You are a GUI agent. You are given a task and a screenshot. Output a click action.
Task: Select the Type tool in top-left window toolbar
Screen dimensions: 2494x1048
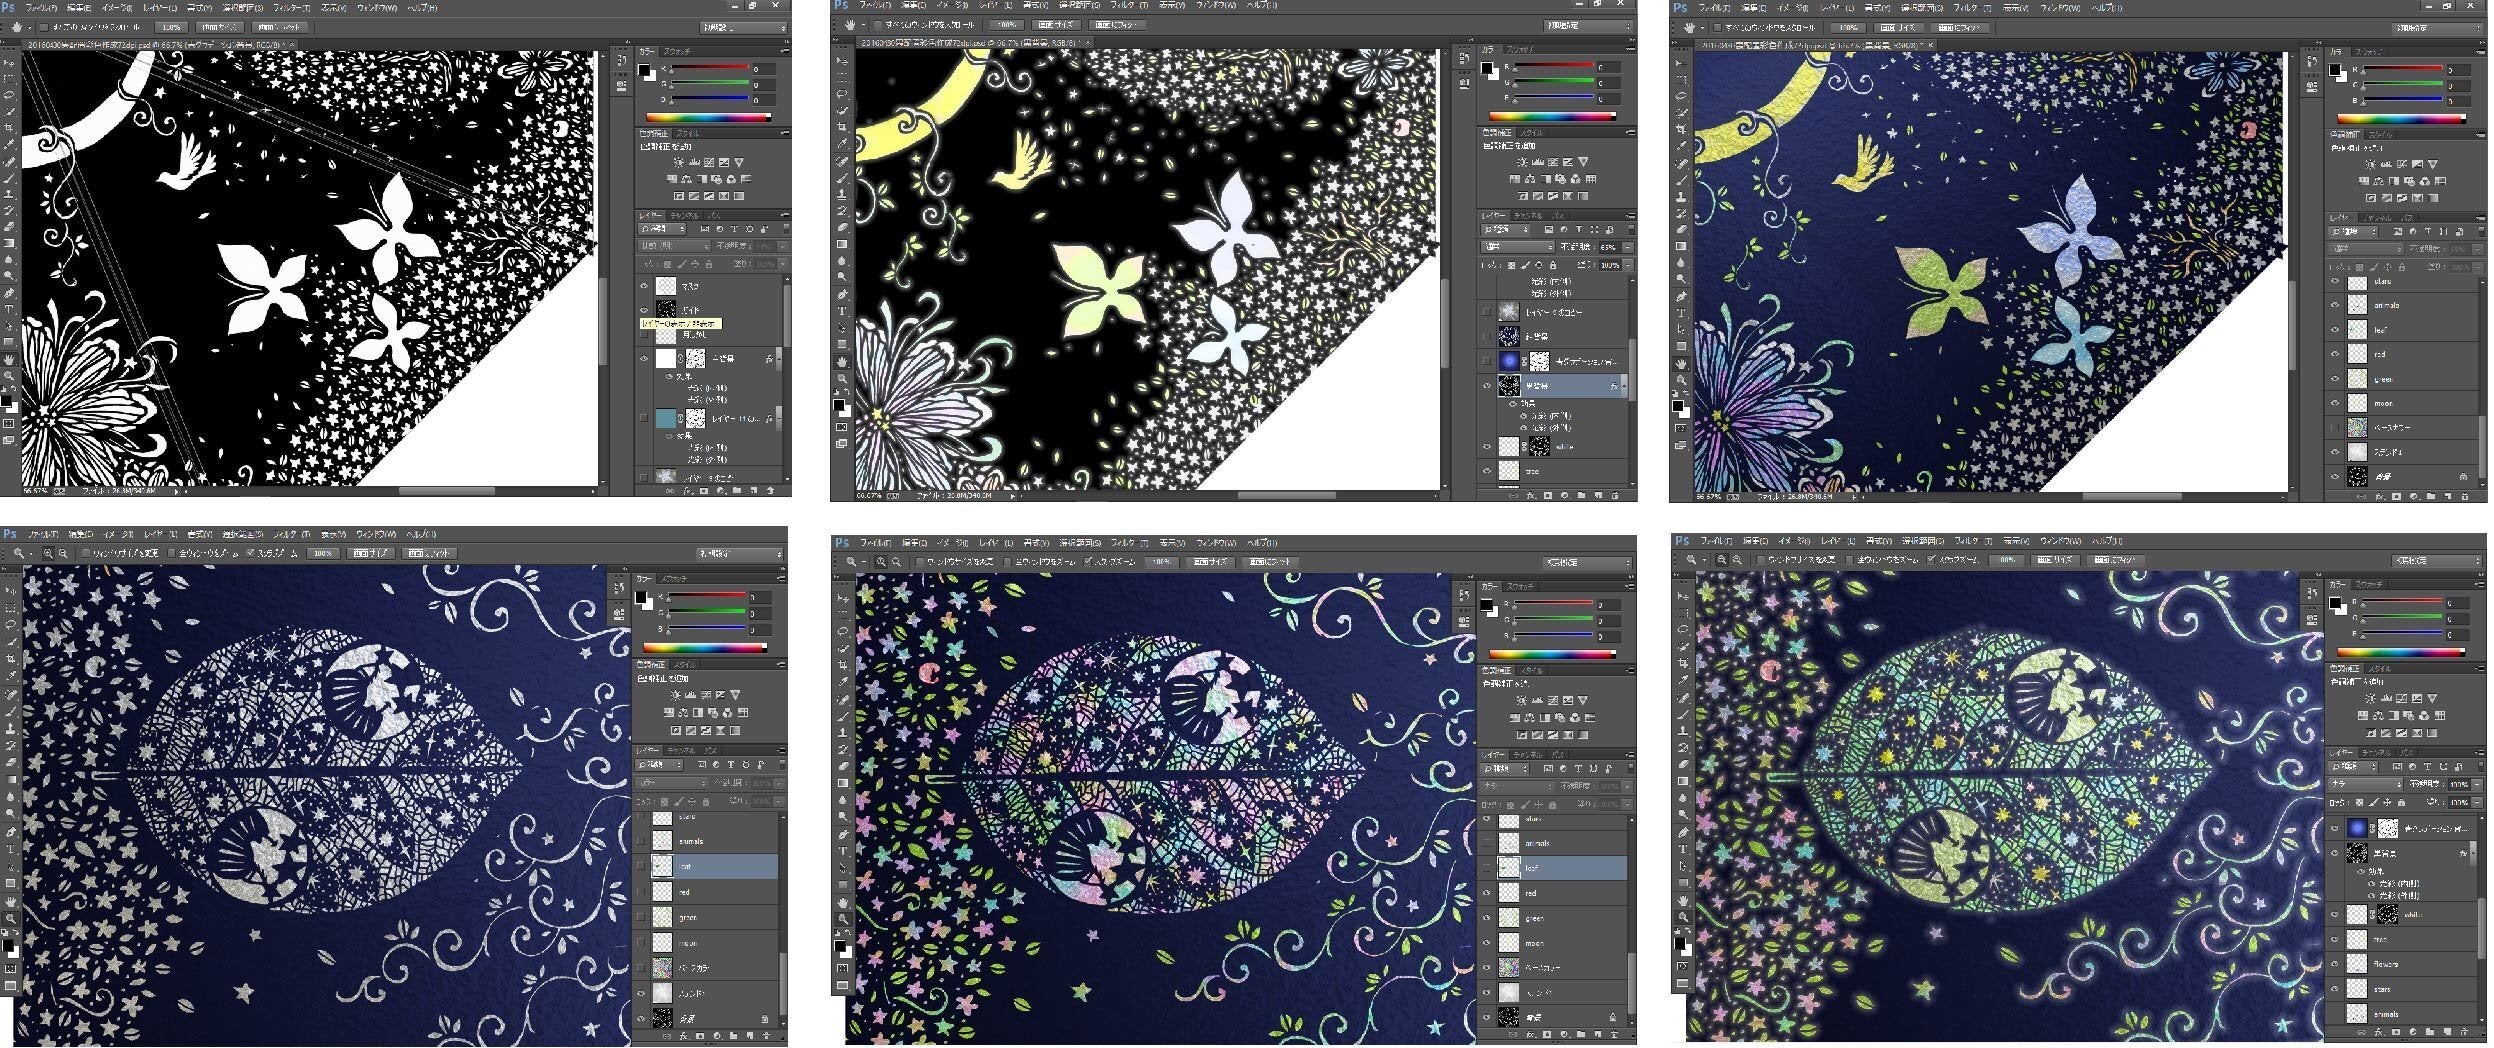(9, 310)
